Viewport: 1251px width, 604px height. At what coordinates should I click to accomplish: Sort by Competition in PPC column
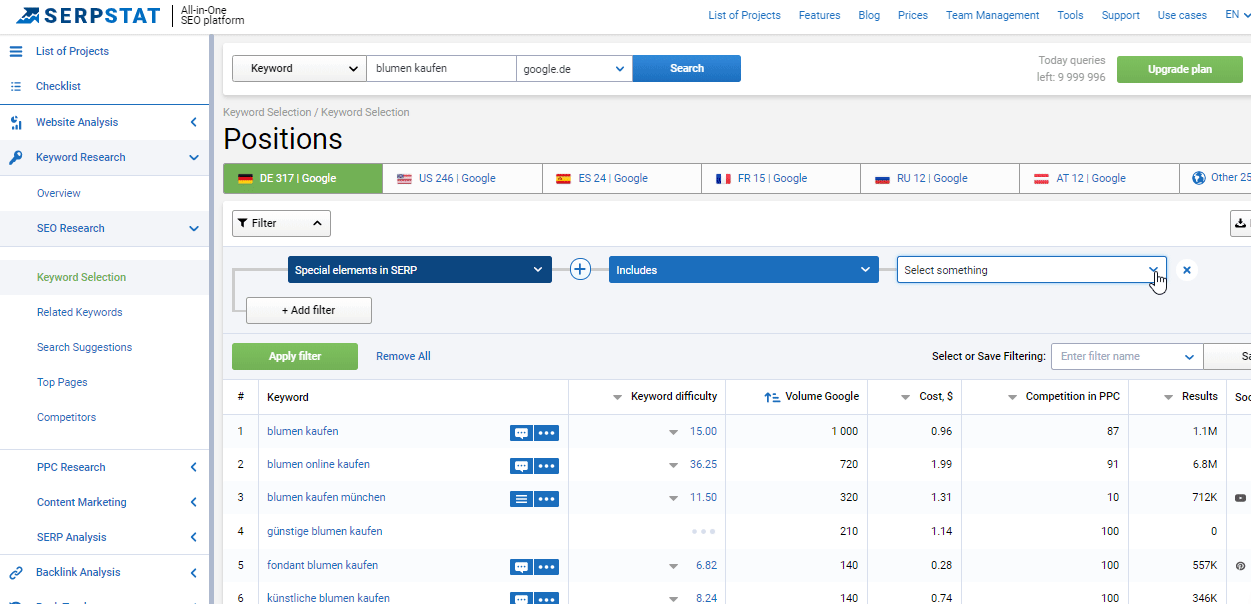(x=1072, y=396)
